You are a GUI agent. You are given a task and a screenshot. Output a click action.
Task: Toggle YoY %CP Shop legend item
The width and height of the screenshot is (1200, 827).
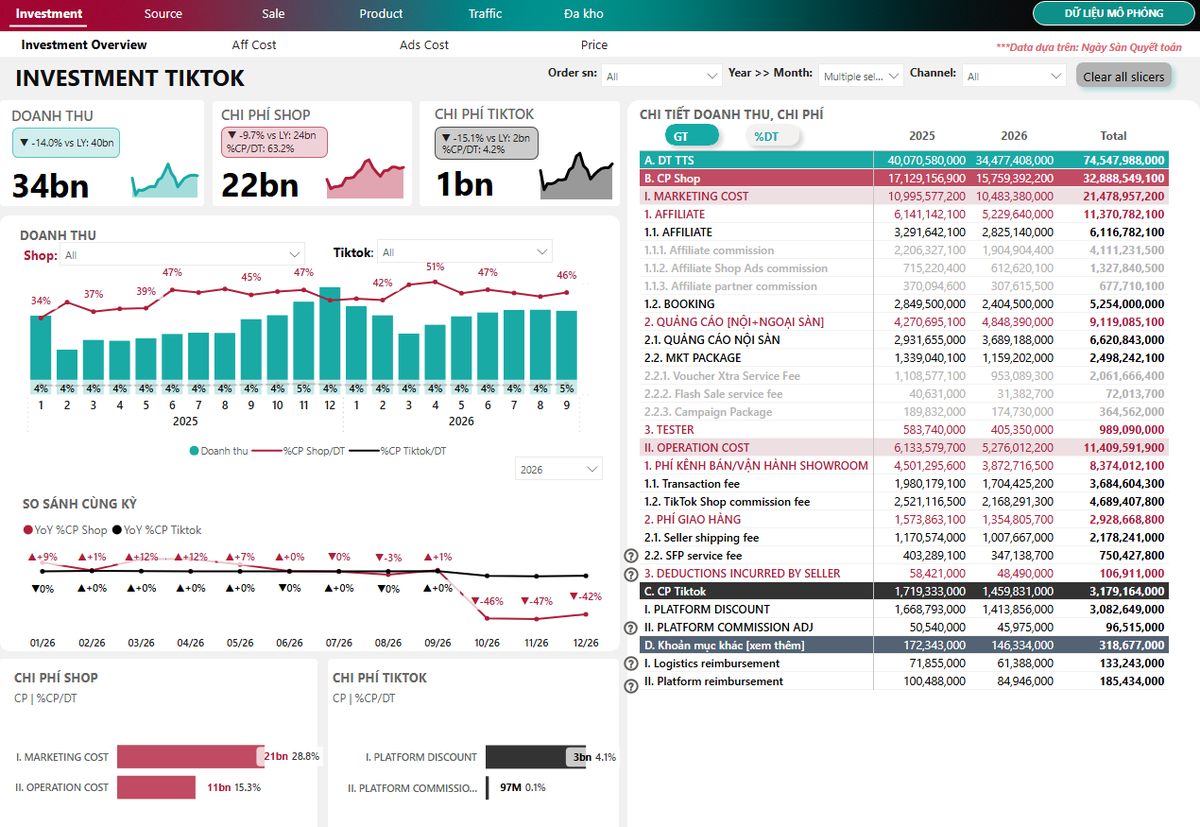[65, 530]
